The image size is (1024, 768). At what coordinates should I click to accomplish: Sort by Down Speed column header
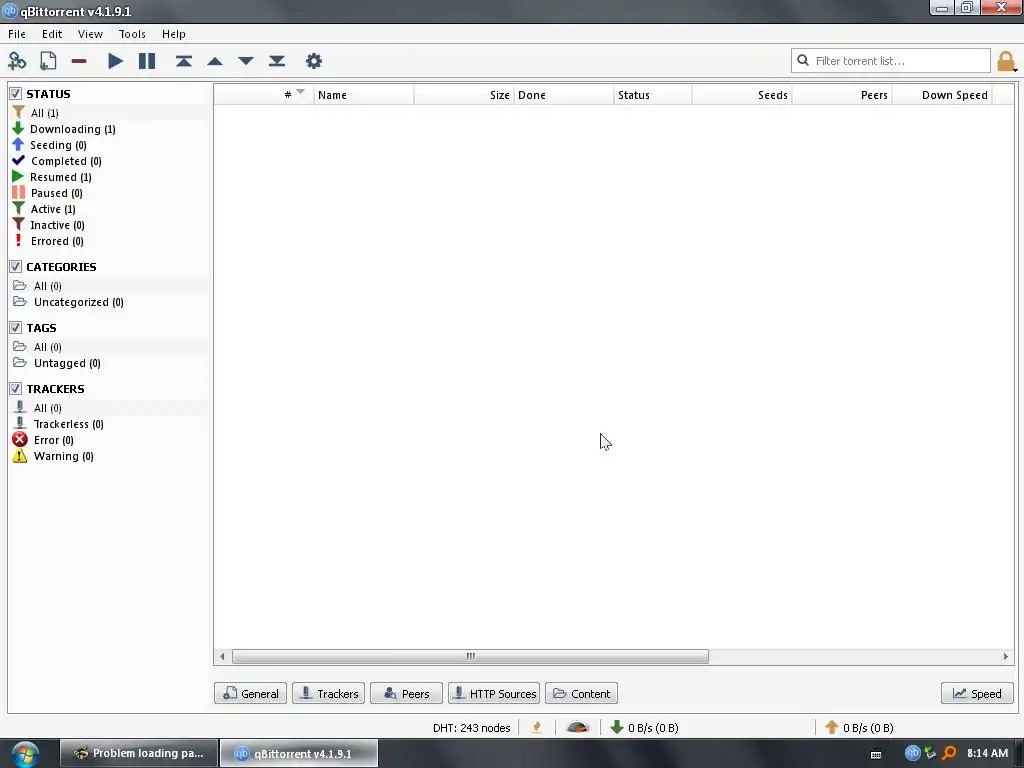(x=942, y=95)
